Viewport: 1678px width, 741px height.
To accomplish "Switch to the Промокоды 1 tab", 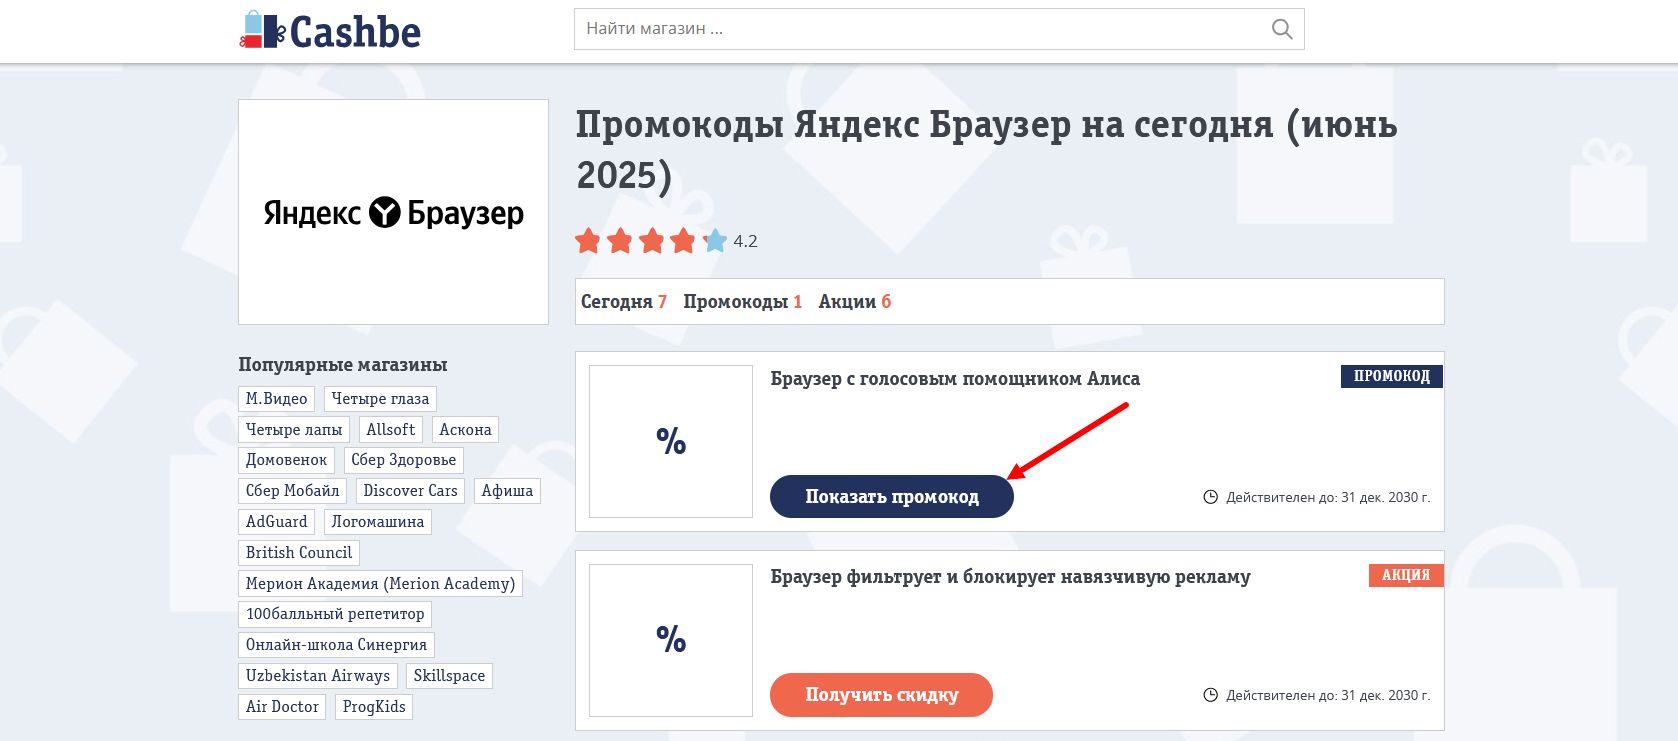I will click(x=743, y=302).
